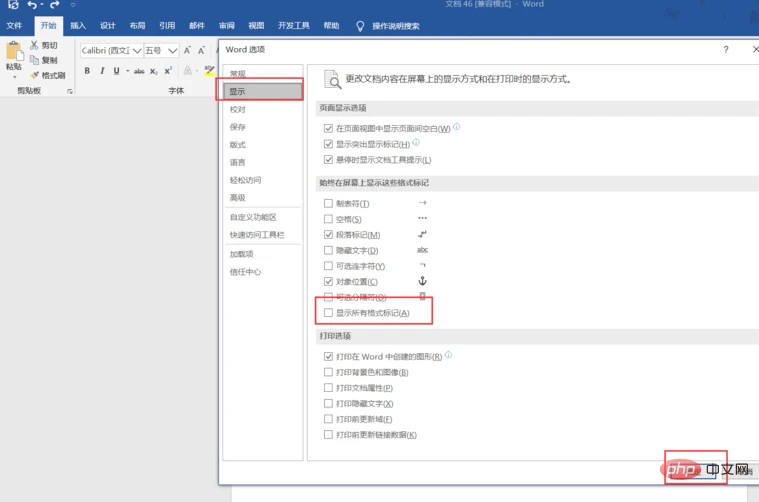Select the 自定义功能区 options category

[263, 217]
